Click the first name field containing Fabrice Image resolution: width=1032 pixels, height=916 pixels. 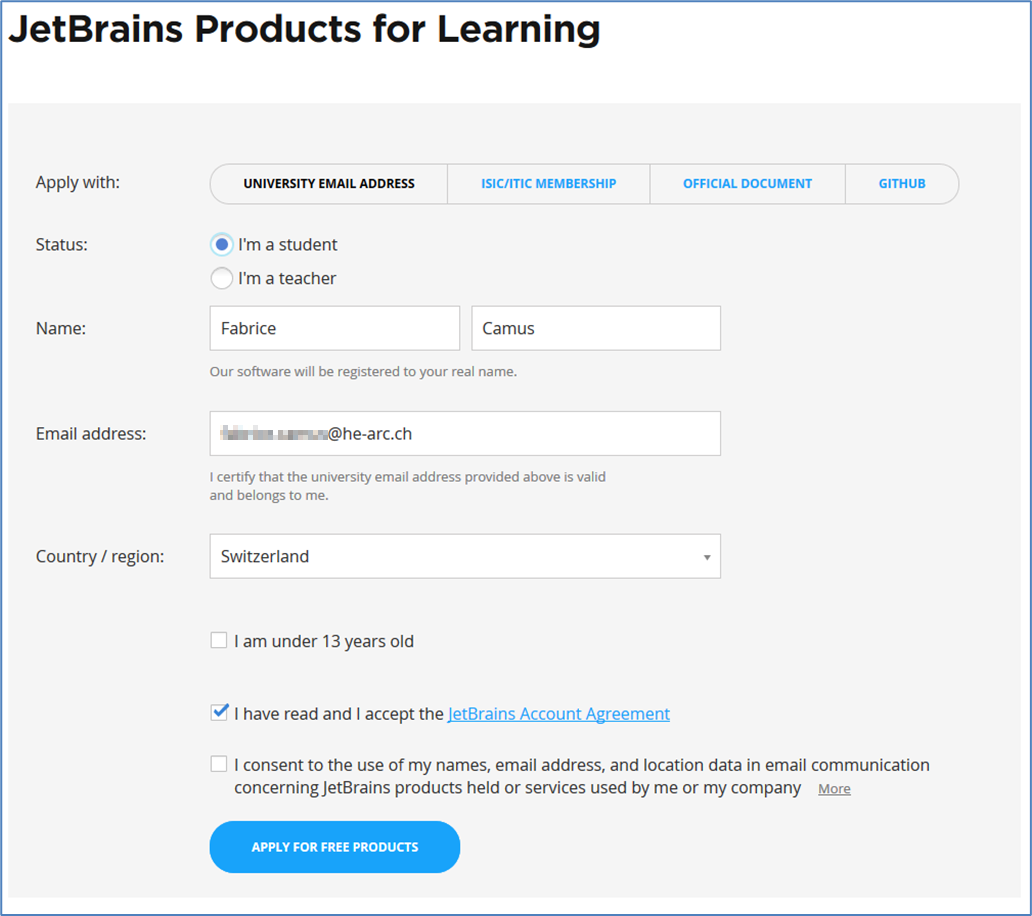point(334,328)
